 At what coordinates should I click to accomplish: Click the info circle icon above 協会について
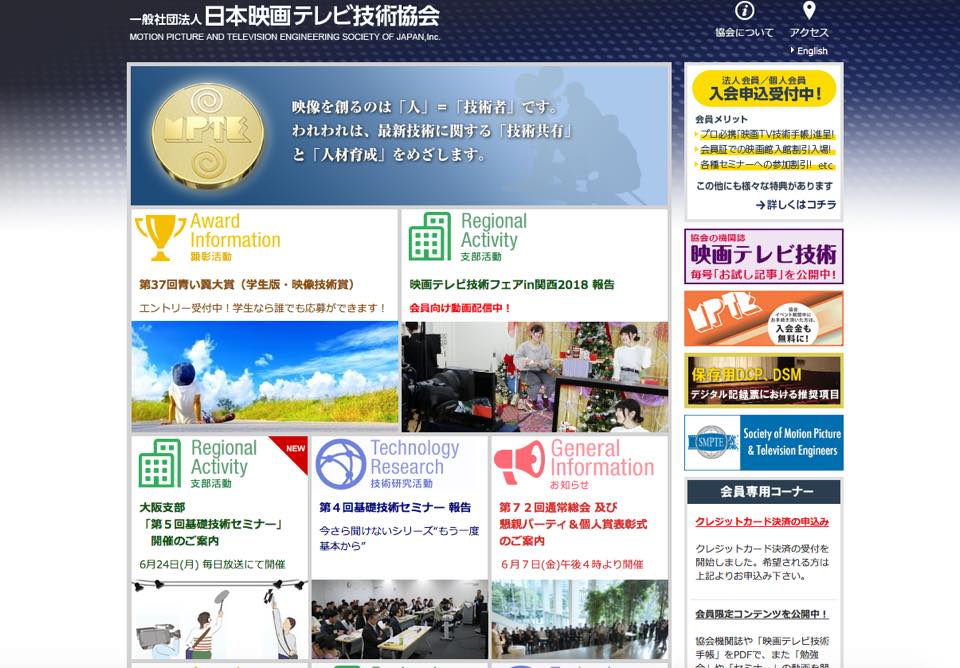(744, 11)
